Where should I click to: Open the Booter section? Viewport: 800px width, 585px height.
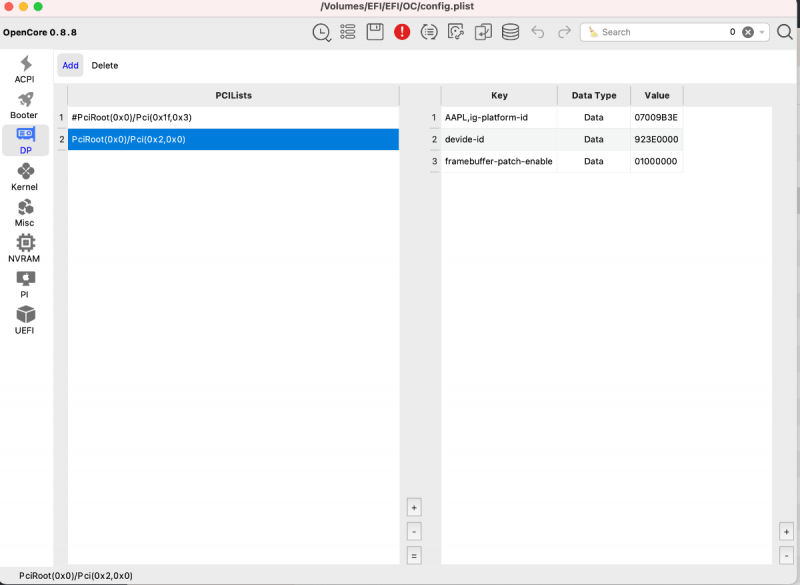coord(25,106)
